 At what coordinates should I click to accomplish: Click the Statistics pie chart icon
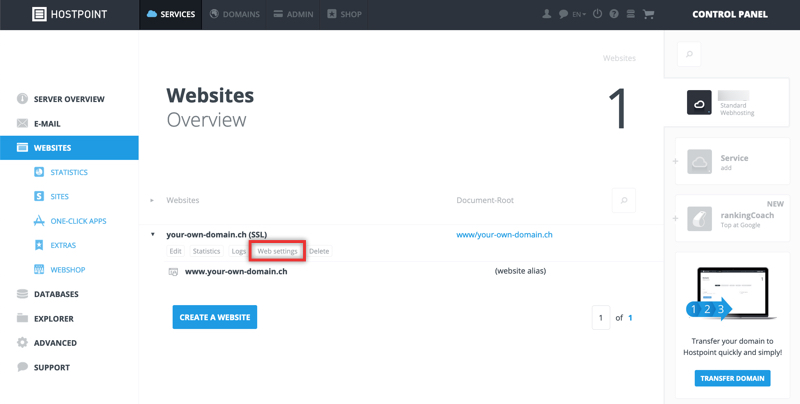[x=39, y=172]
